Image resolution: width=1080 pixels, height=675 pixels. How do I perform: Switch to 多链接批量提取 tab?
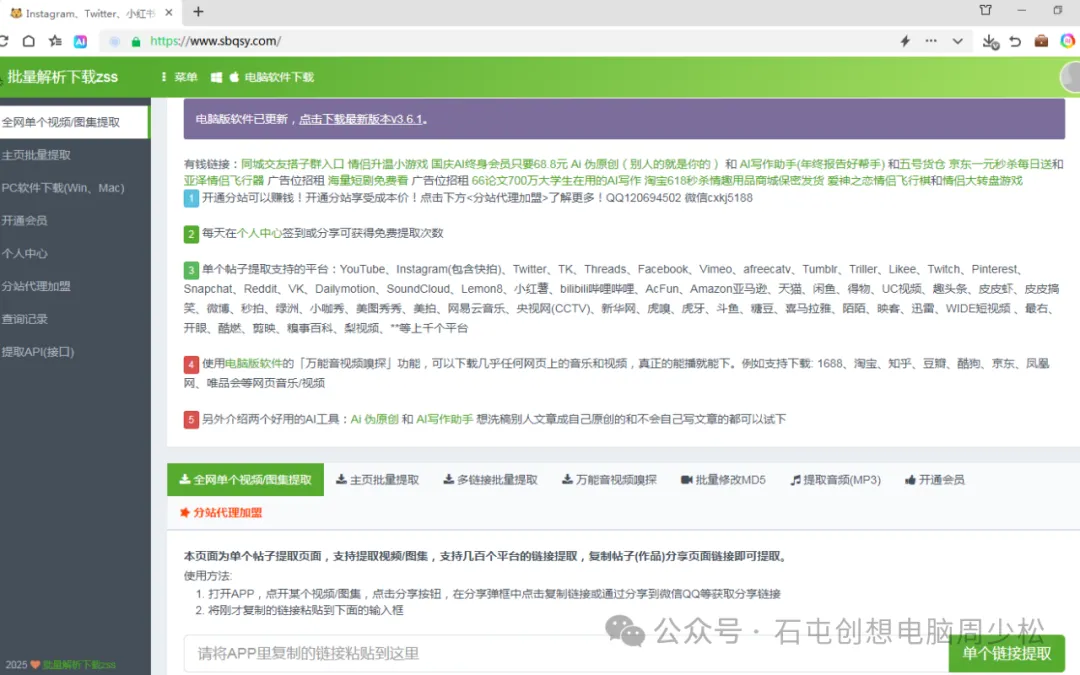[490, 480]
